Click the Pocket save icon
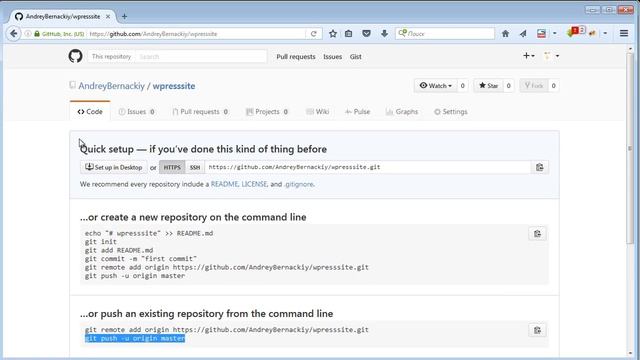Screen dimensions: 640x360 tap(366, 34)
